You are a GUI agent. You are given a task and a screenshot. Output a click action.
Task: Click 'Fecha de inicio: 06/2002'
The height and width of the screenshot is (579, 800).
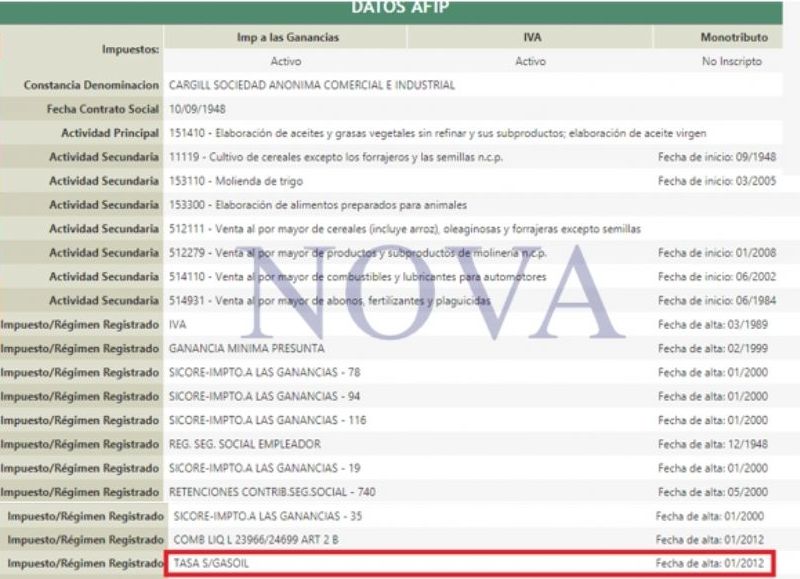click(717, 277)
